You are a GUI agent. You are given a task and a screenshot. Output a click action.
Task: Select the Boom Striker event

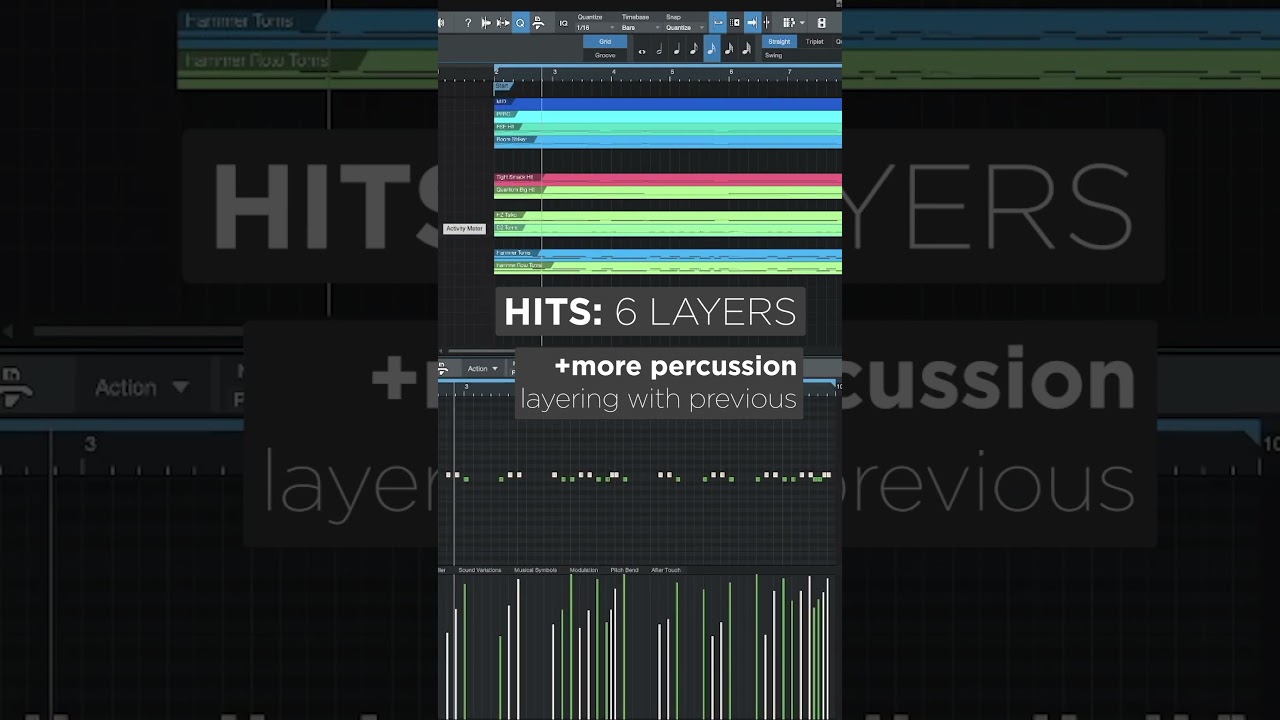point(668,141)
